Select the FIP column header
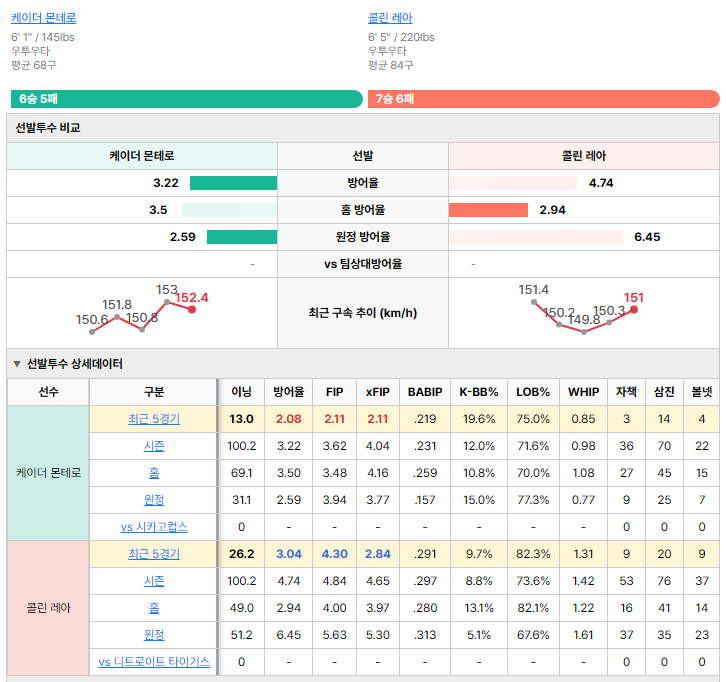Image resolution: width=726 pixels, height=682 pixels. (334, 392)
